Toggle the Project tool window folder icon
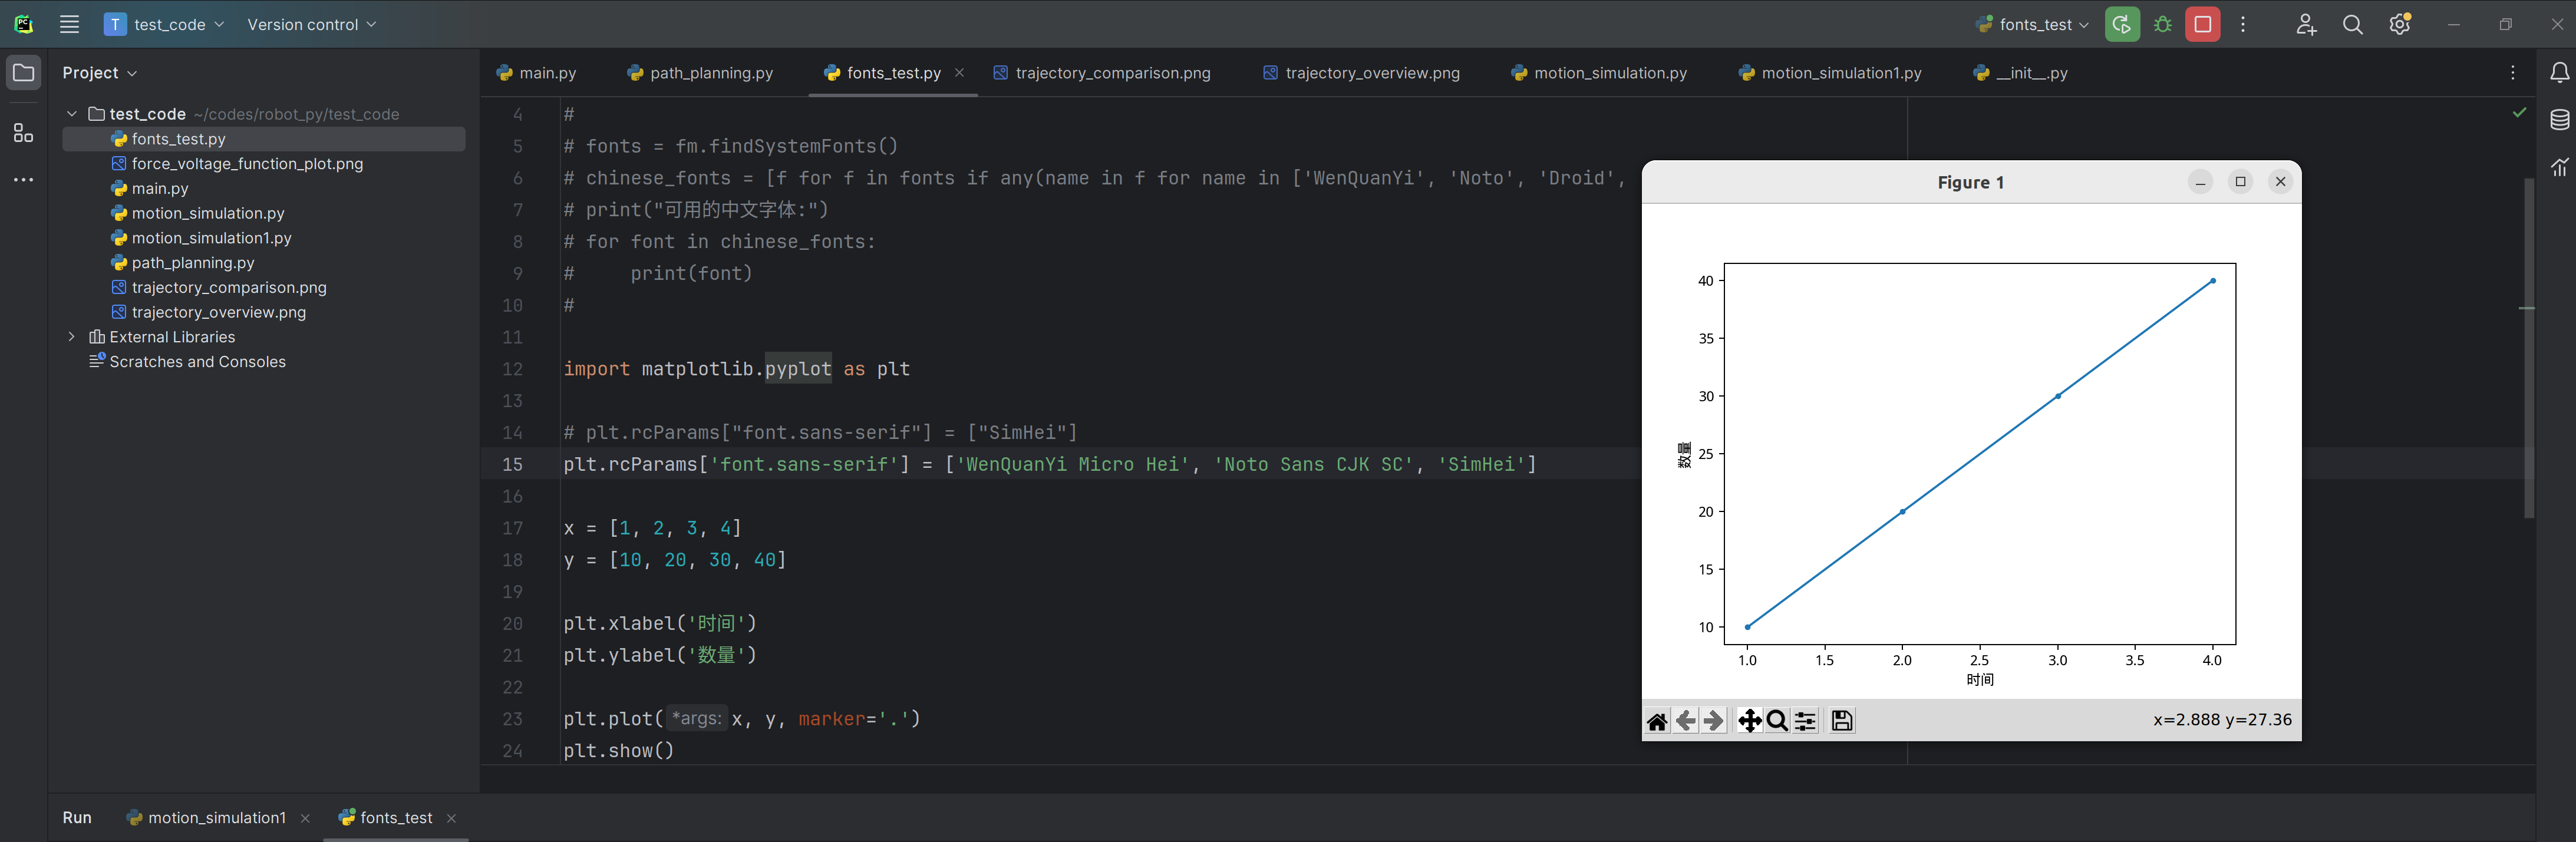This screenshot has height=842, width=2576. 23,73
